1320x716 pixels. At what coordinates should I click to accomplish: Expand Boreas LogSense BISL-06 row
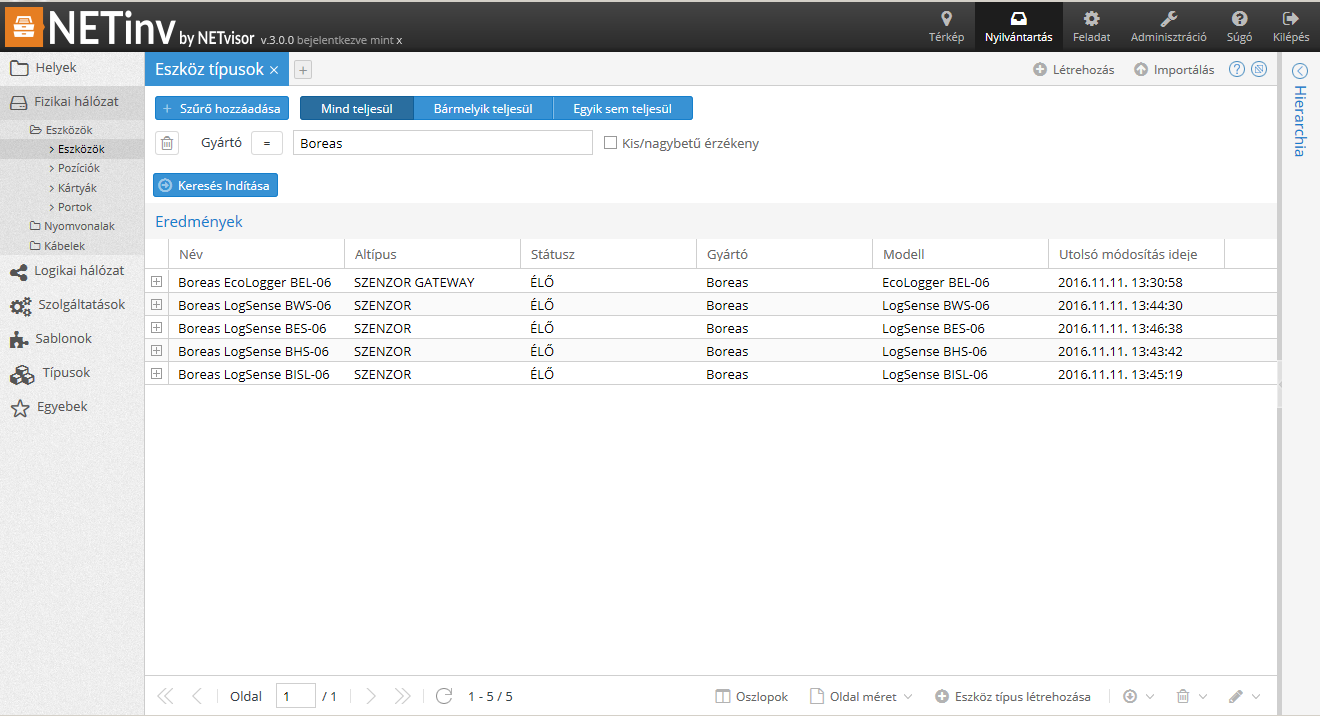[x=156, y=374]
